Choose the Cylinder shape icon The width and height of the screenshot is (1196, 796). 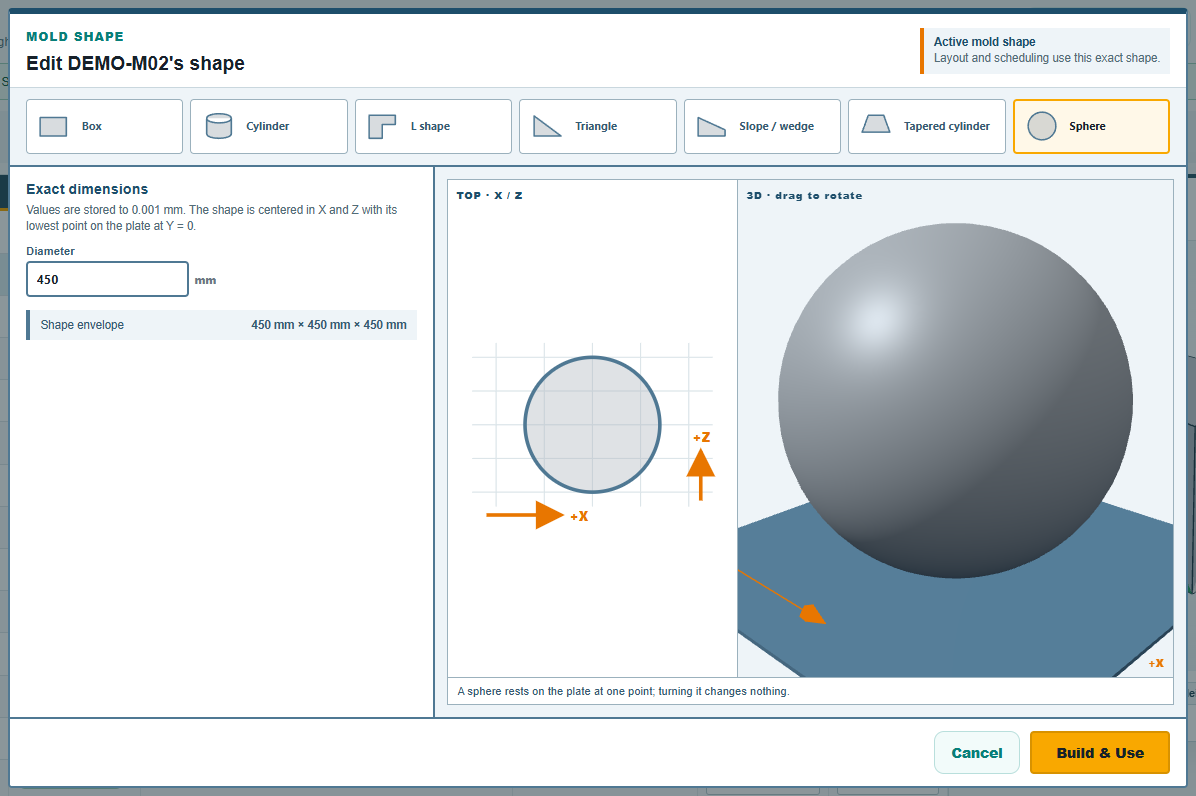[x=219, y=127]
